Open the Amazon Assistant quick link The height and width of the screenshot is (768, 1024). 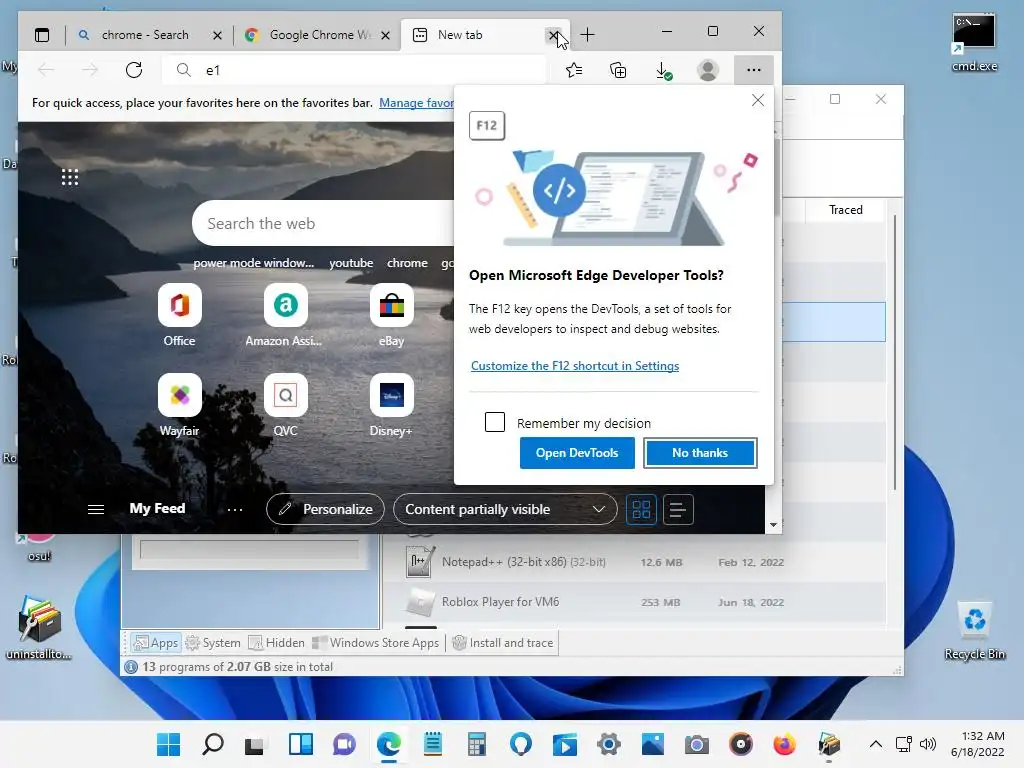(285, 315)
